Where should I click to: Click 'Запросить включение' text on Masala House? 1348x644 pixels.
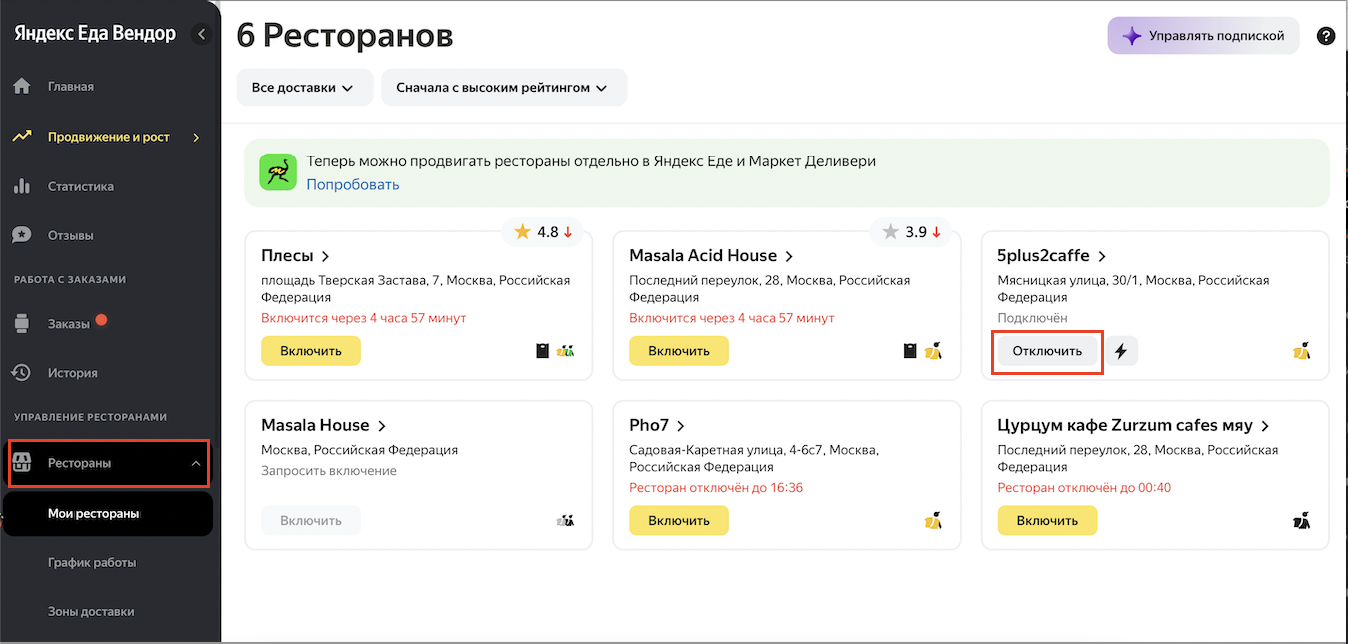click(x=329, y=470)
